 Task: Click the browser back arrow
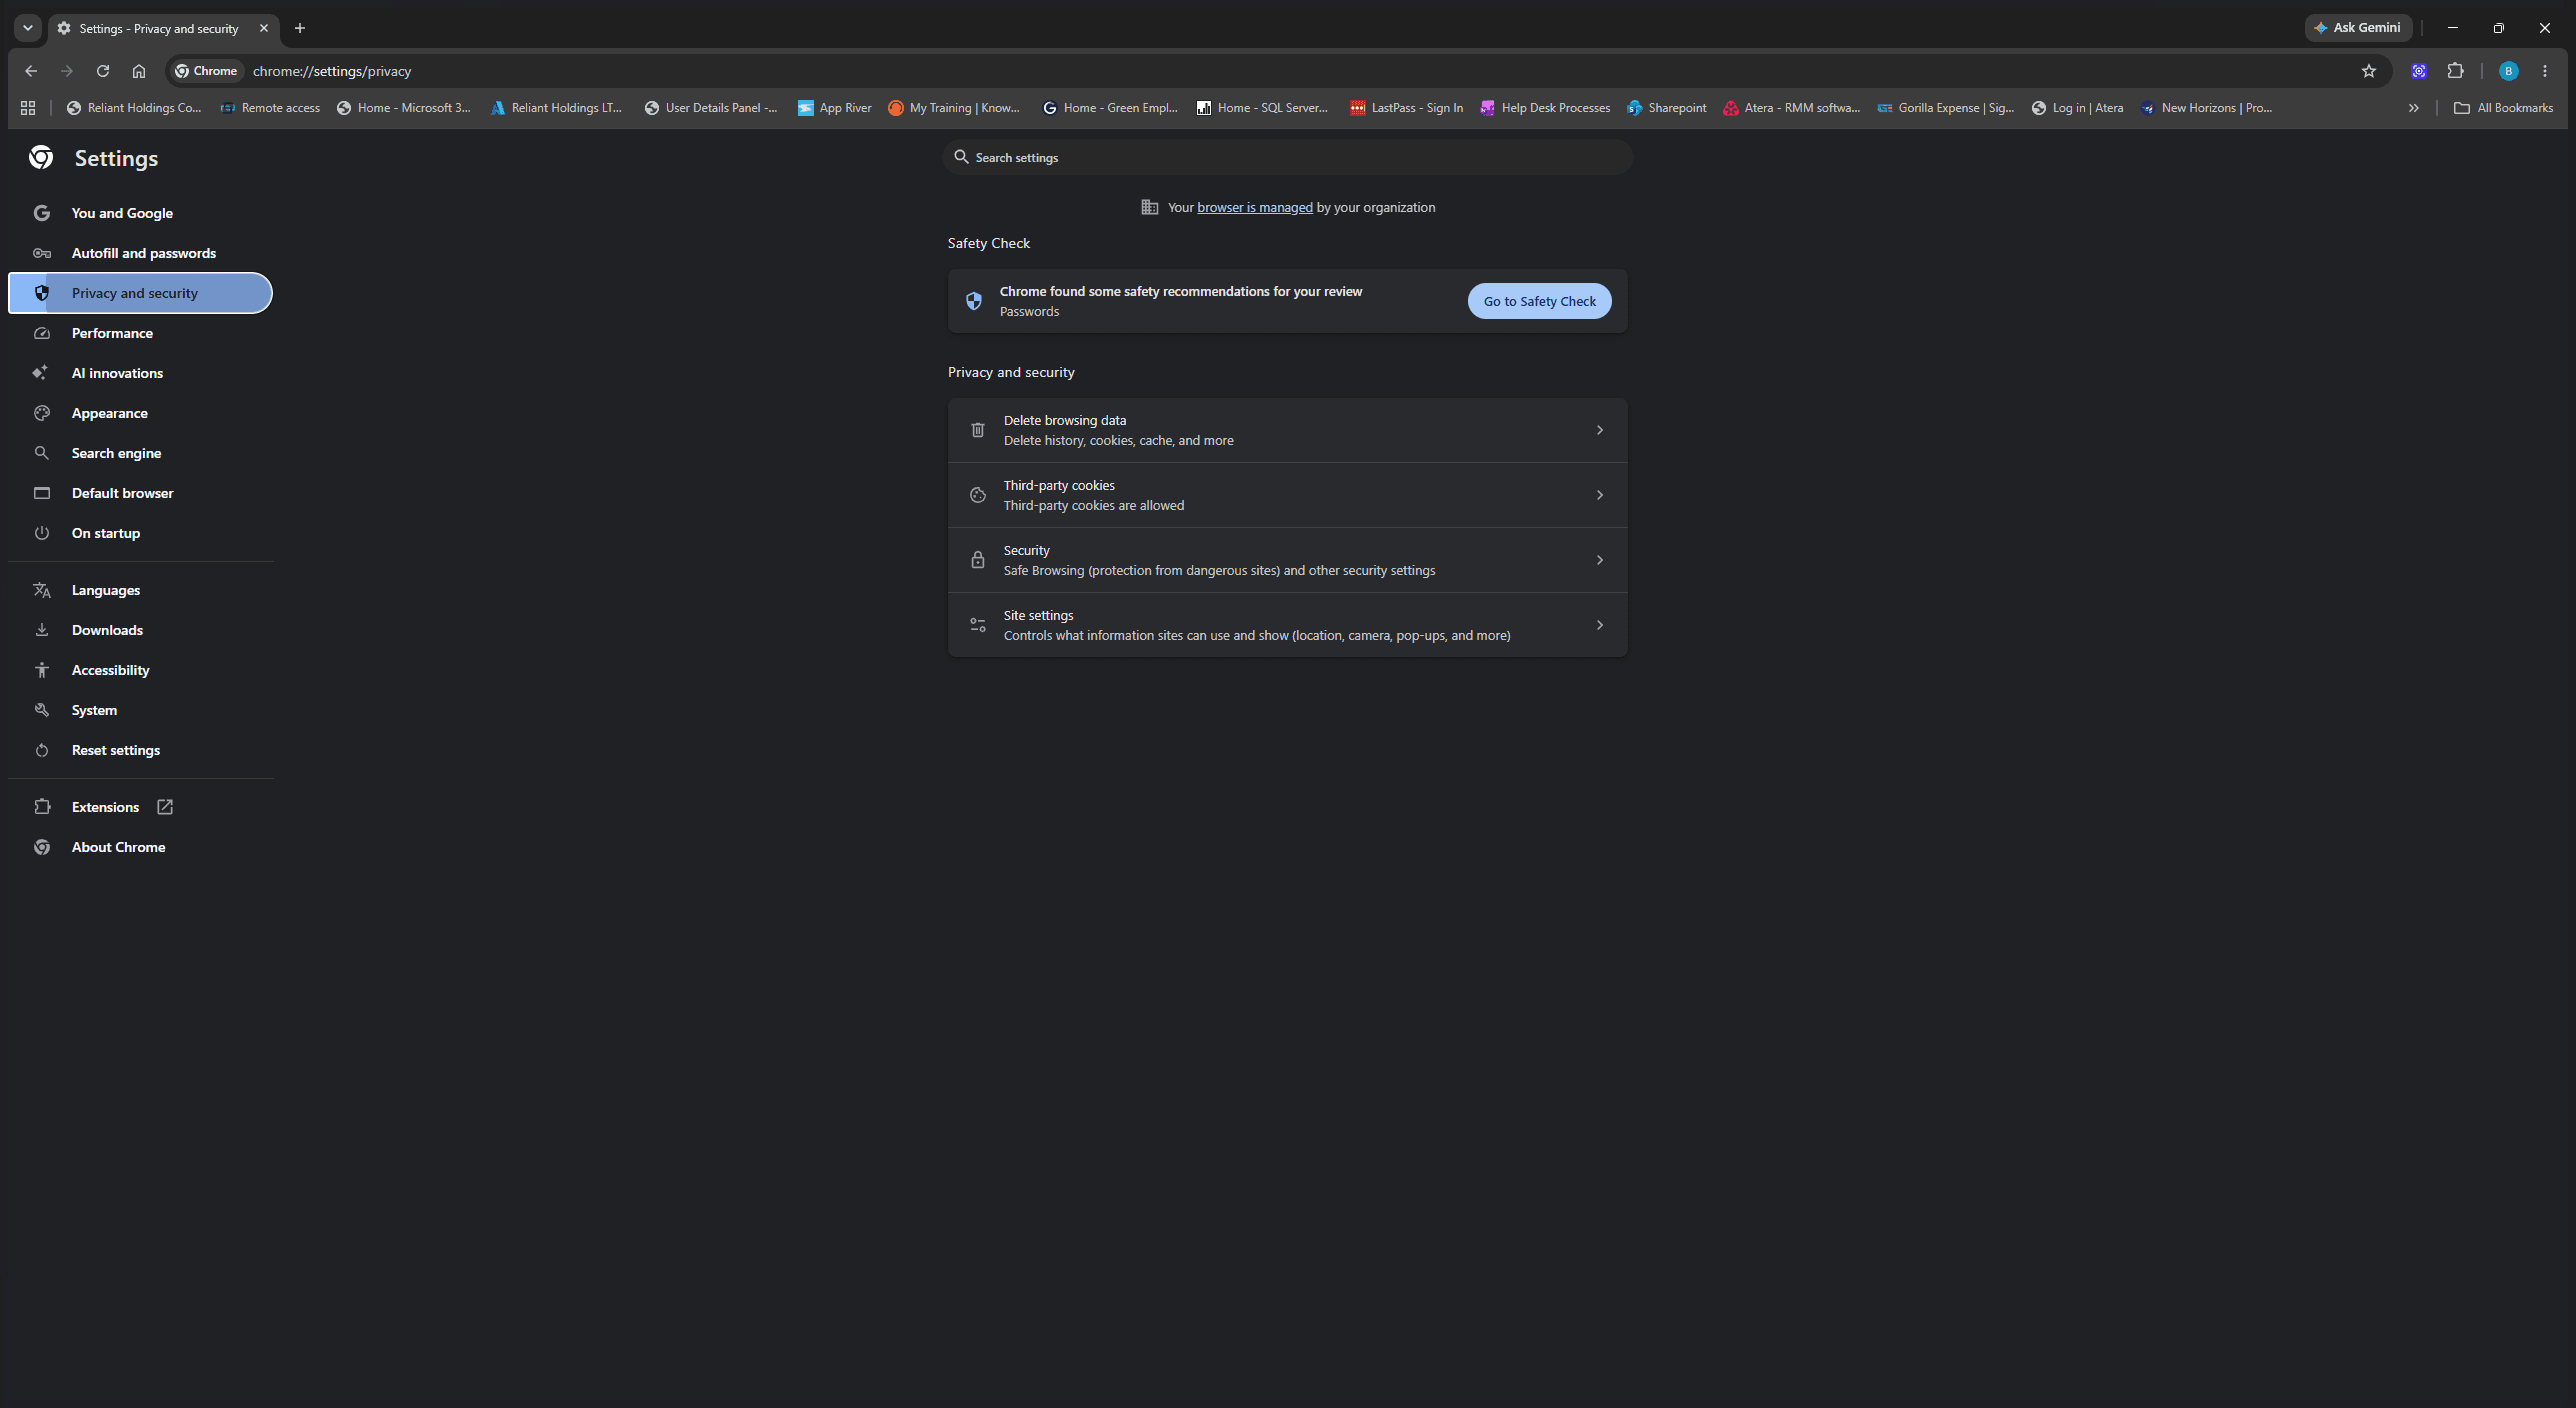pos(31,71)
